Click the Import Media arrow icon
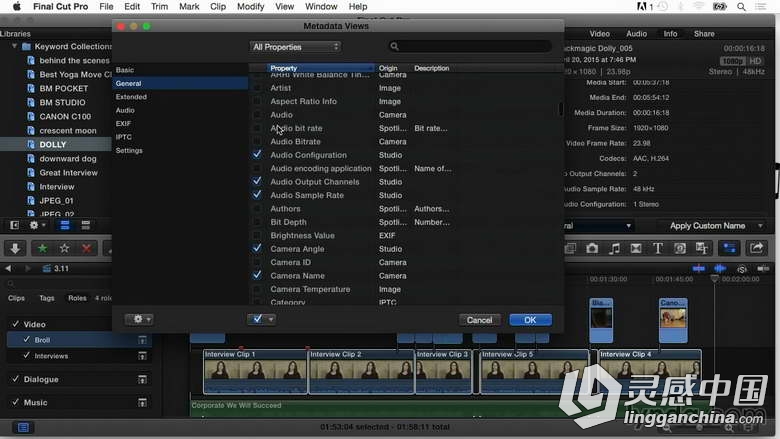The width and height of the screenshot is (780, 439). (x=15, y=248)
